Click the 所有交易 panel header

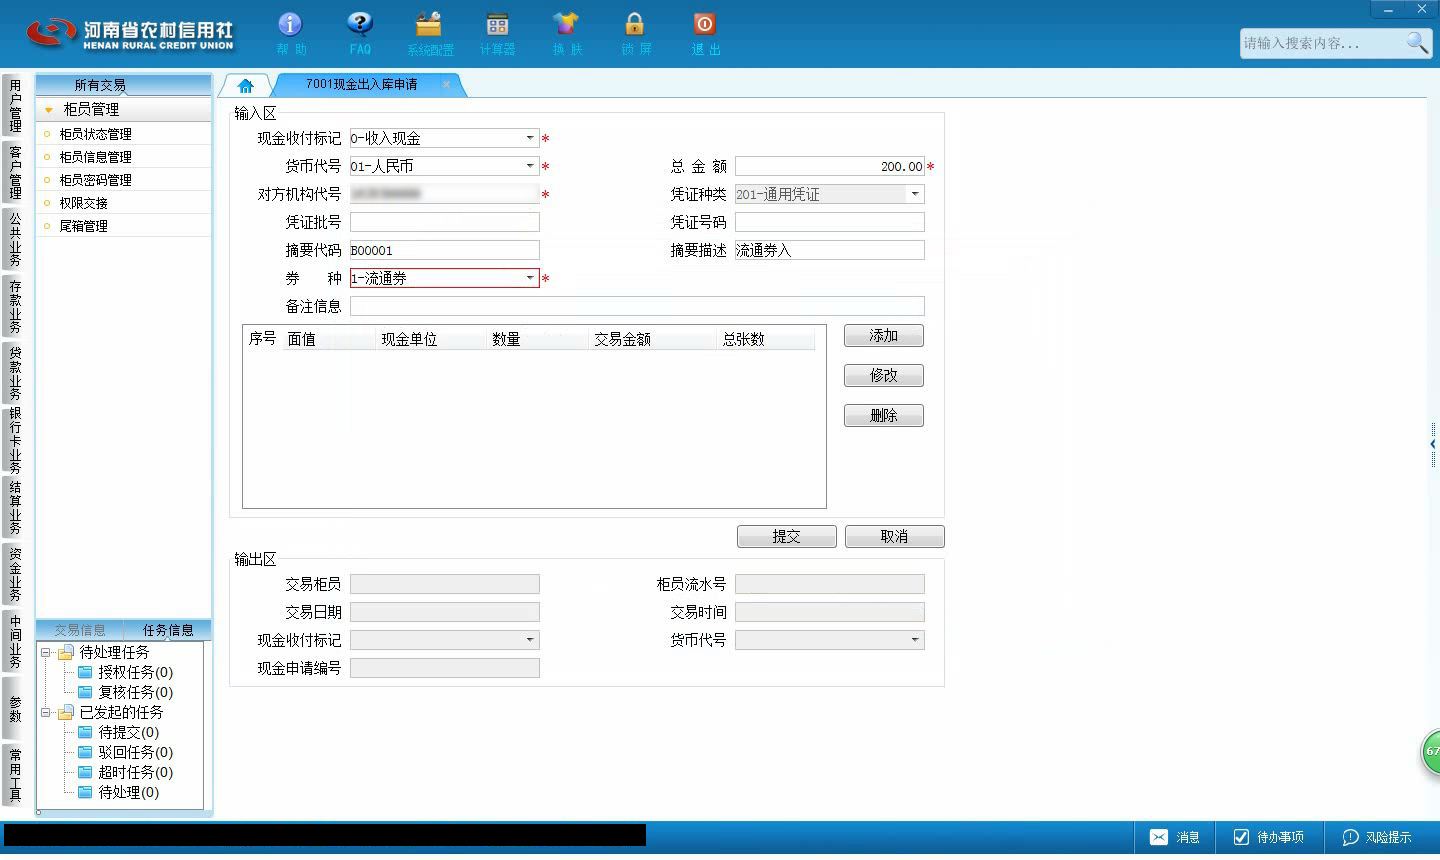coord(123,85)
